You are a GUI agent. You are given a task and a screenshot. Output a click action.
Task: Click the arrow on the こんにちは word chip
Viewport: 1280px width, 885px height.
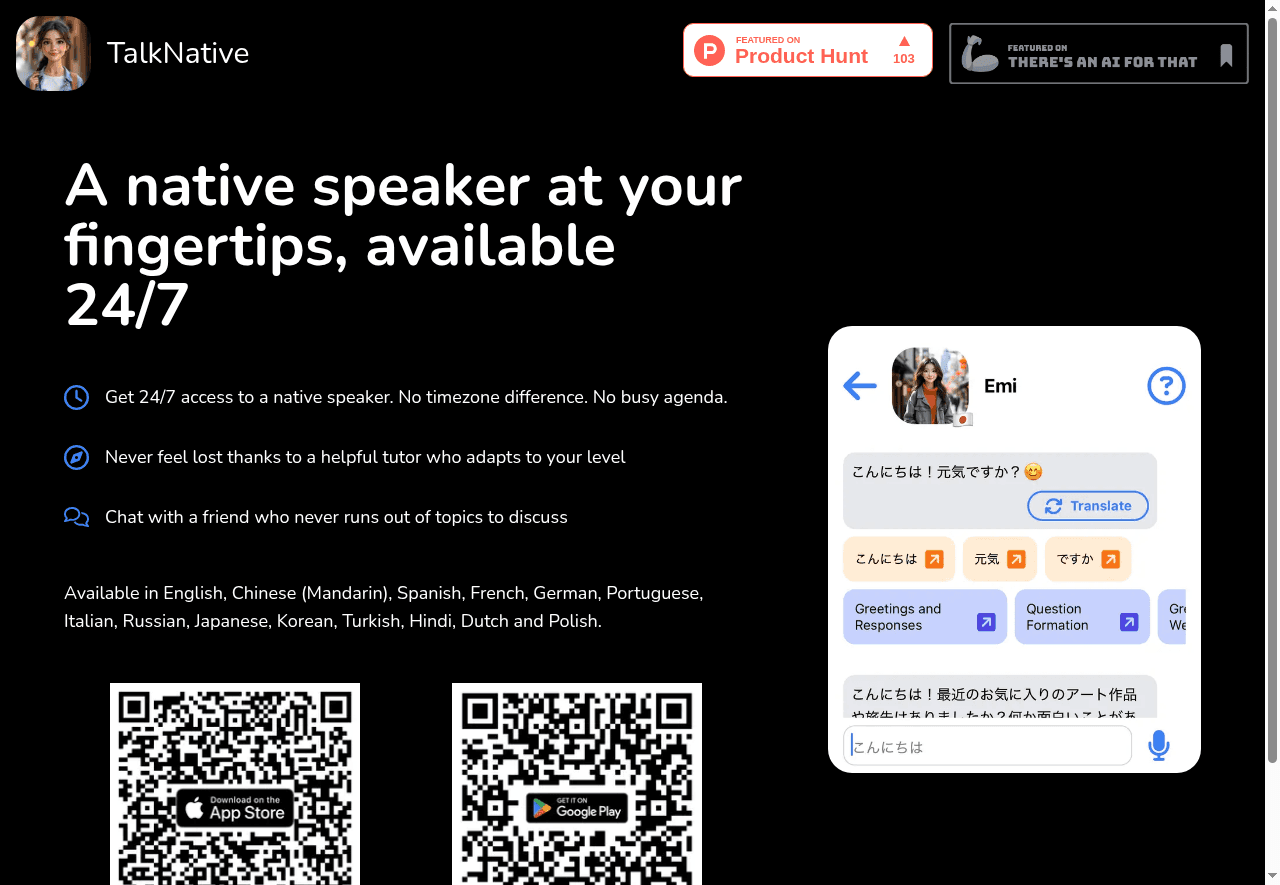[x=936, y=559]
